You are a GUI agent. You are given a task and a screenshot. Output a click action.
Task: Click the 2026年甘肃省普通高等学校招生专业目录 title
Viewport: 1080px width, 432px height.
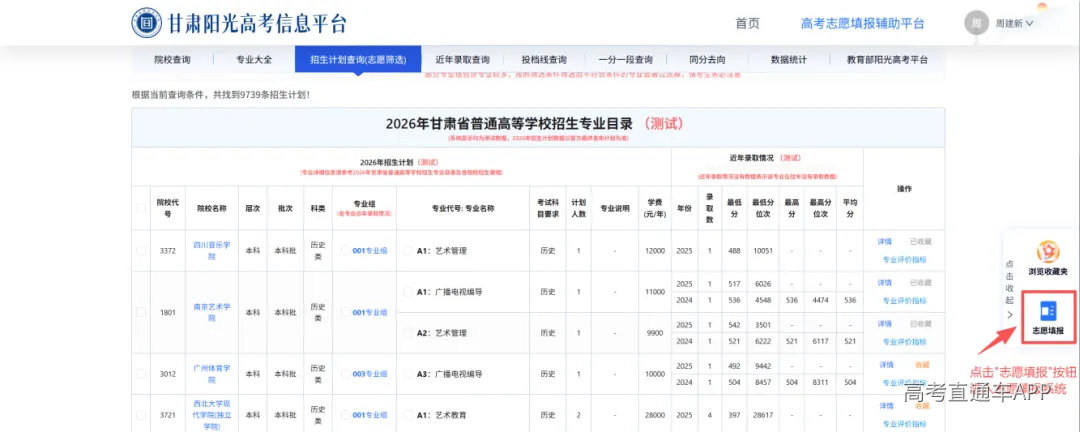click(509, 124)
